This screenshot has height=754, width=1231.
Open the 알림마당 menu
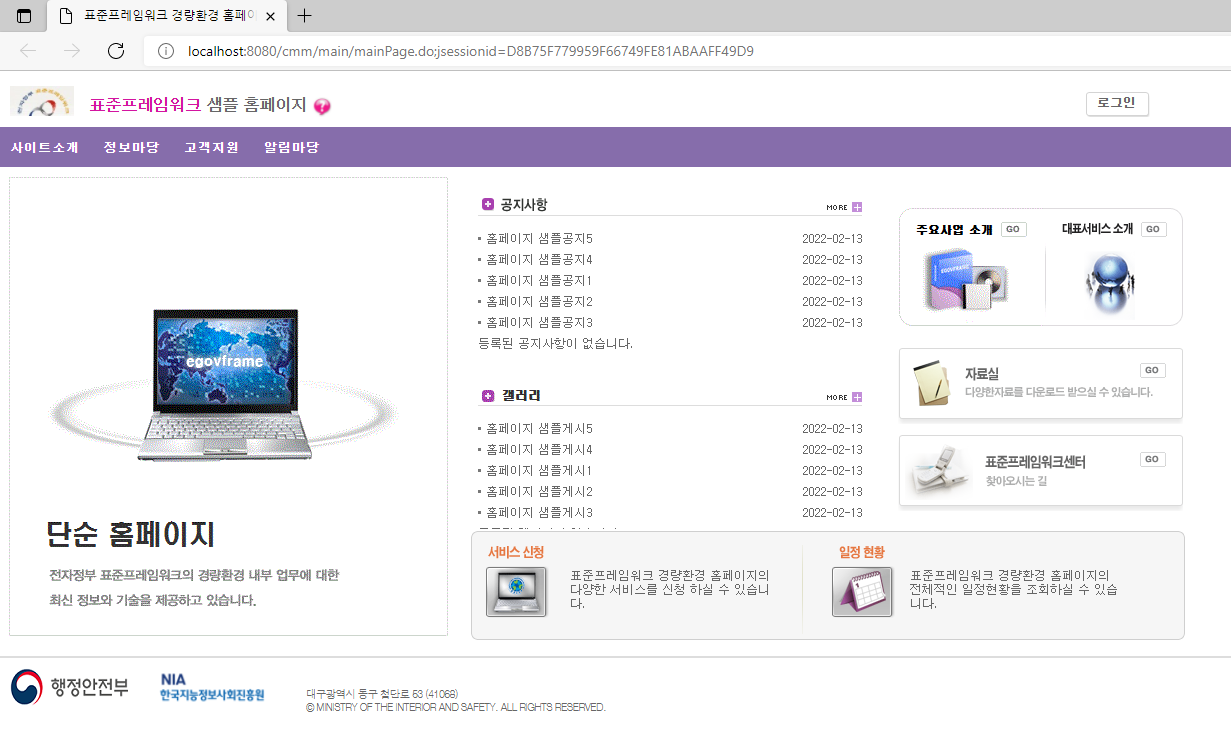pyautogui.click(x=291, y=147)
